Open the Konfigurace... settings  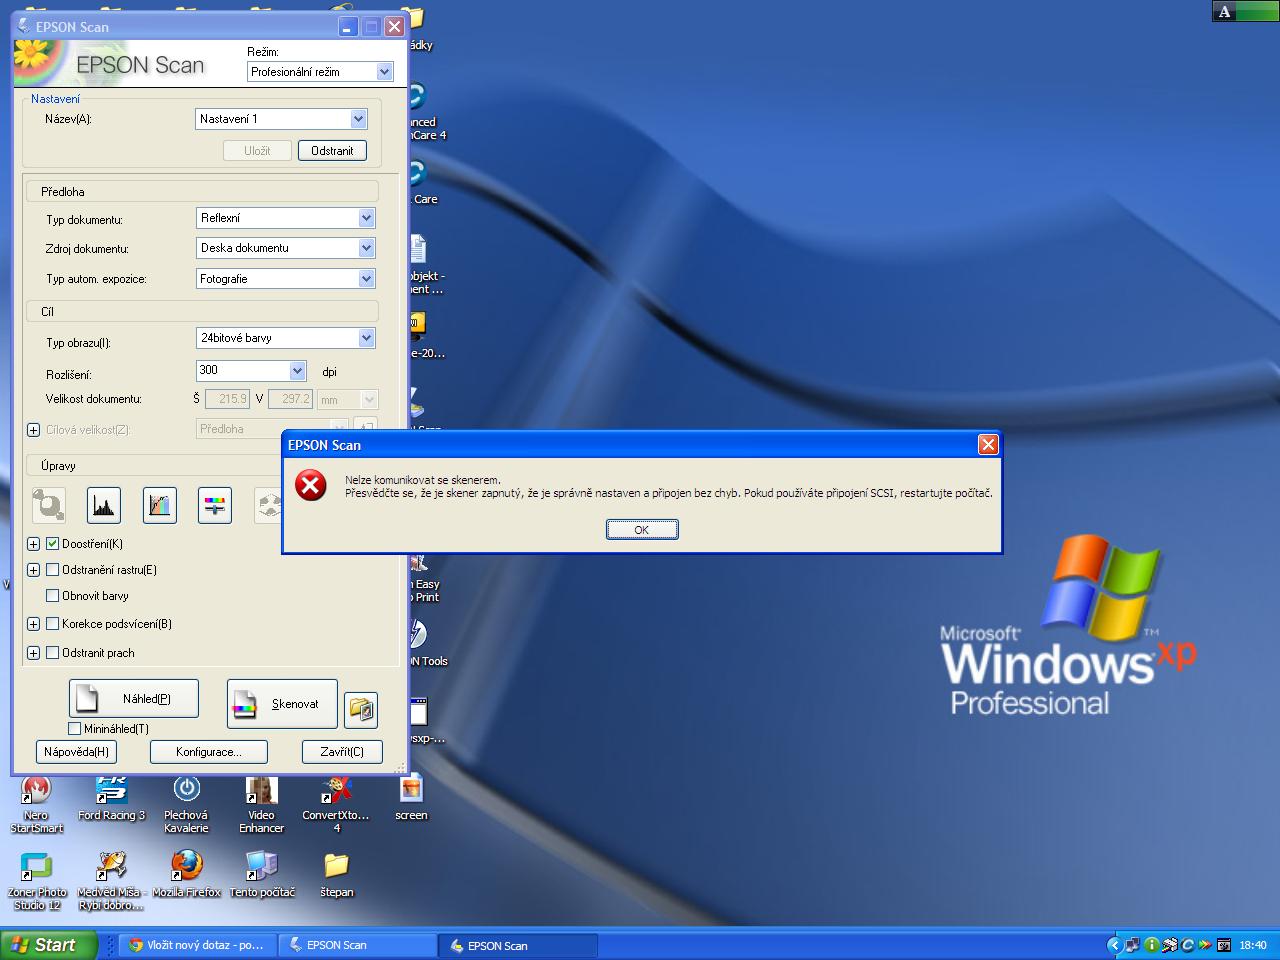209,752
